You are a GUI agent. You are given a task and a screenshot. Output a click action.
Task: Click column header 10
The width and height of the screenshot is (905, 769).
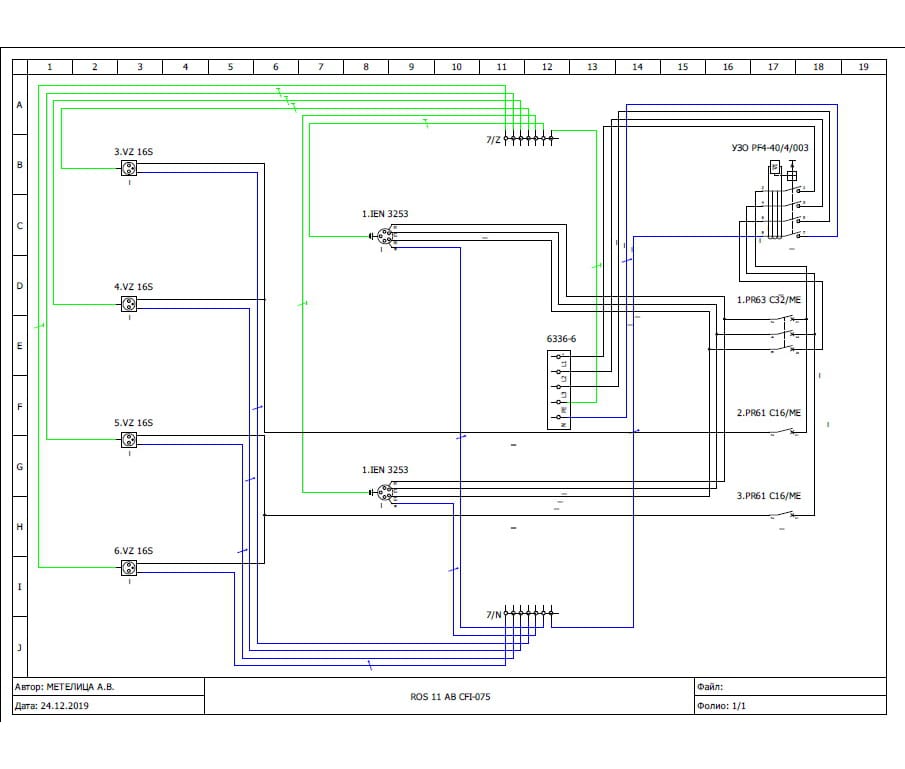(x=457, y=67)
